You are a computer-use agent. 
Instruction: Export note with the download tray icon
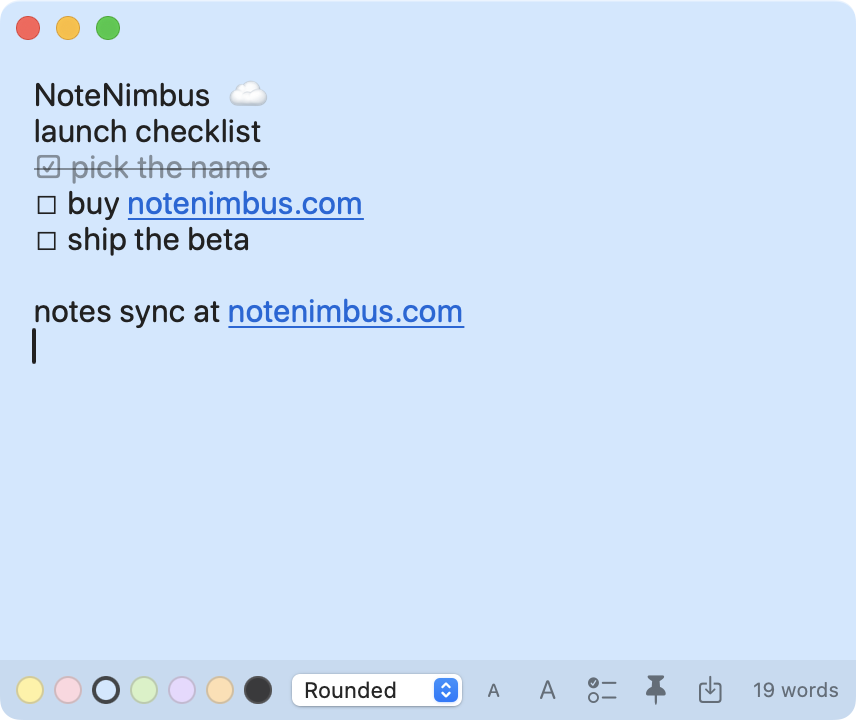click(x=710, y=690)
